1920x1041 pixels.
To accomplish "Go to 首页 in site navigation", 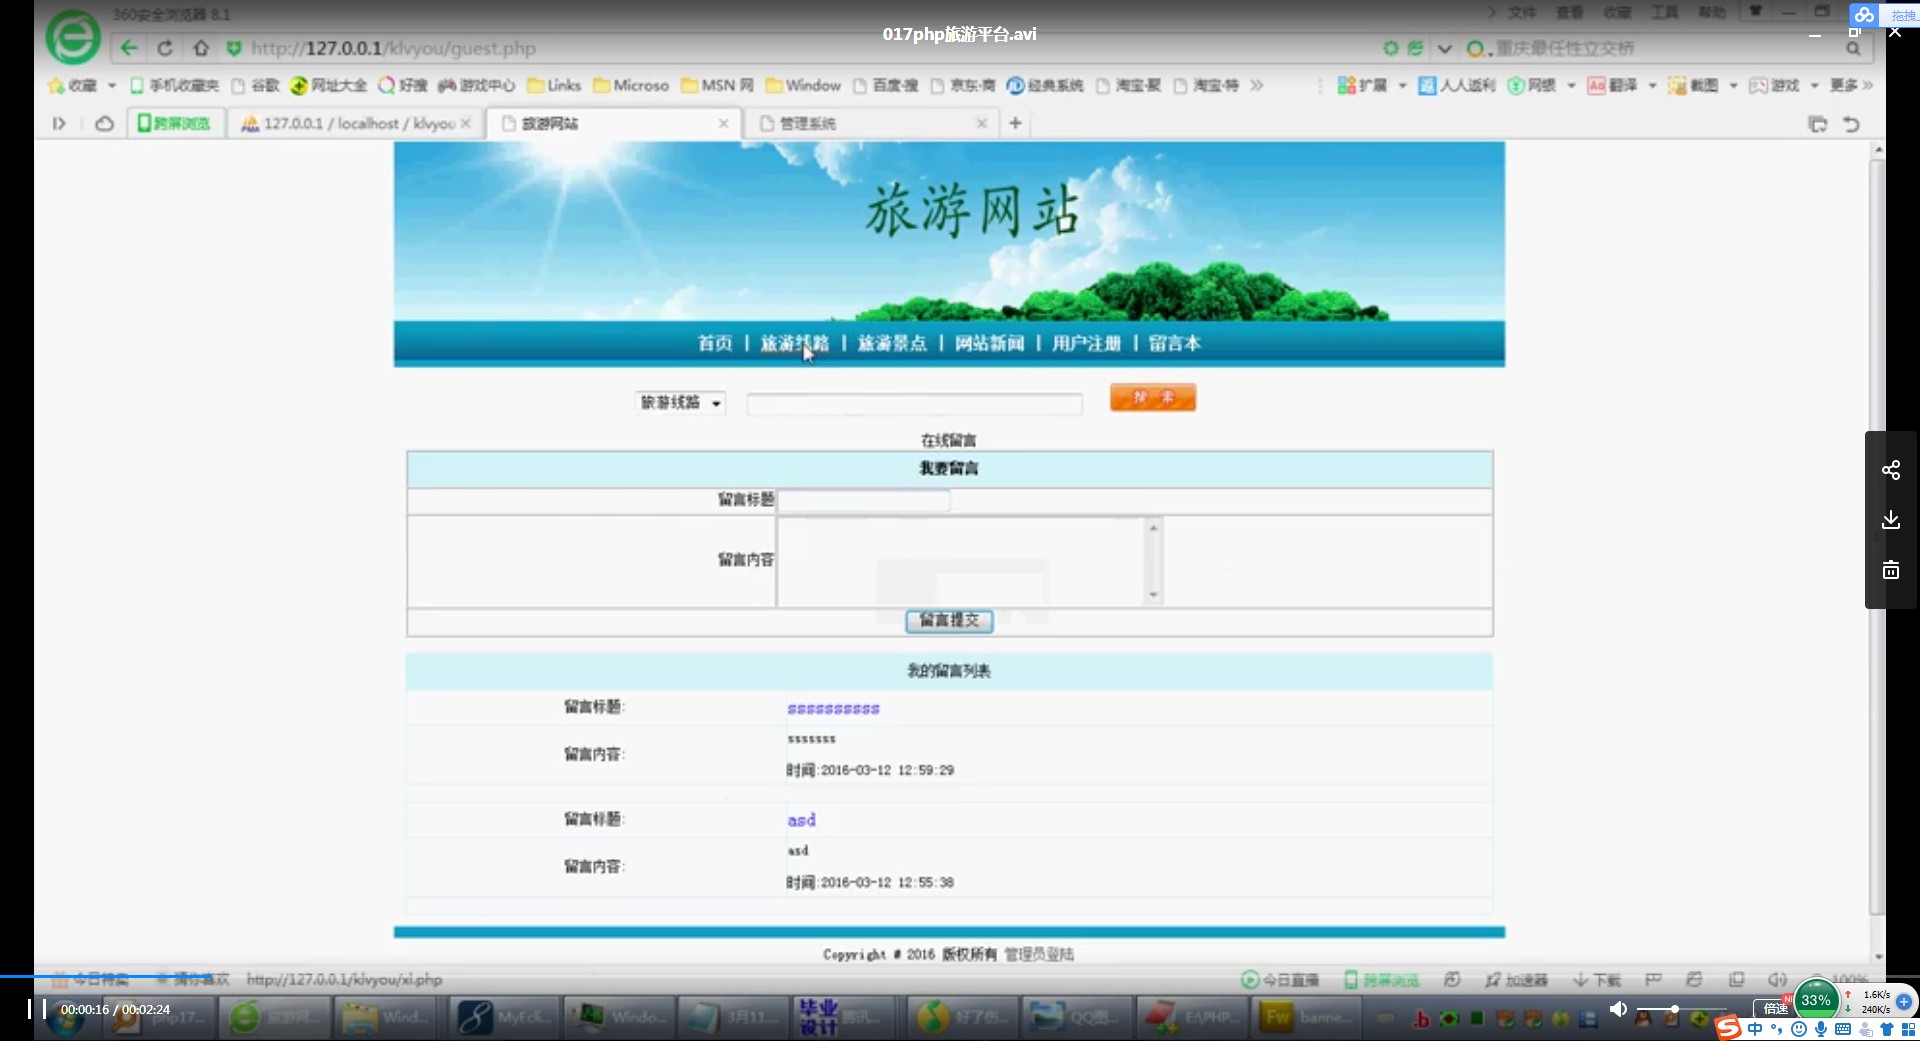I will 715,344.
